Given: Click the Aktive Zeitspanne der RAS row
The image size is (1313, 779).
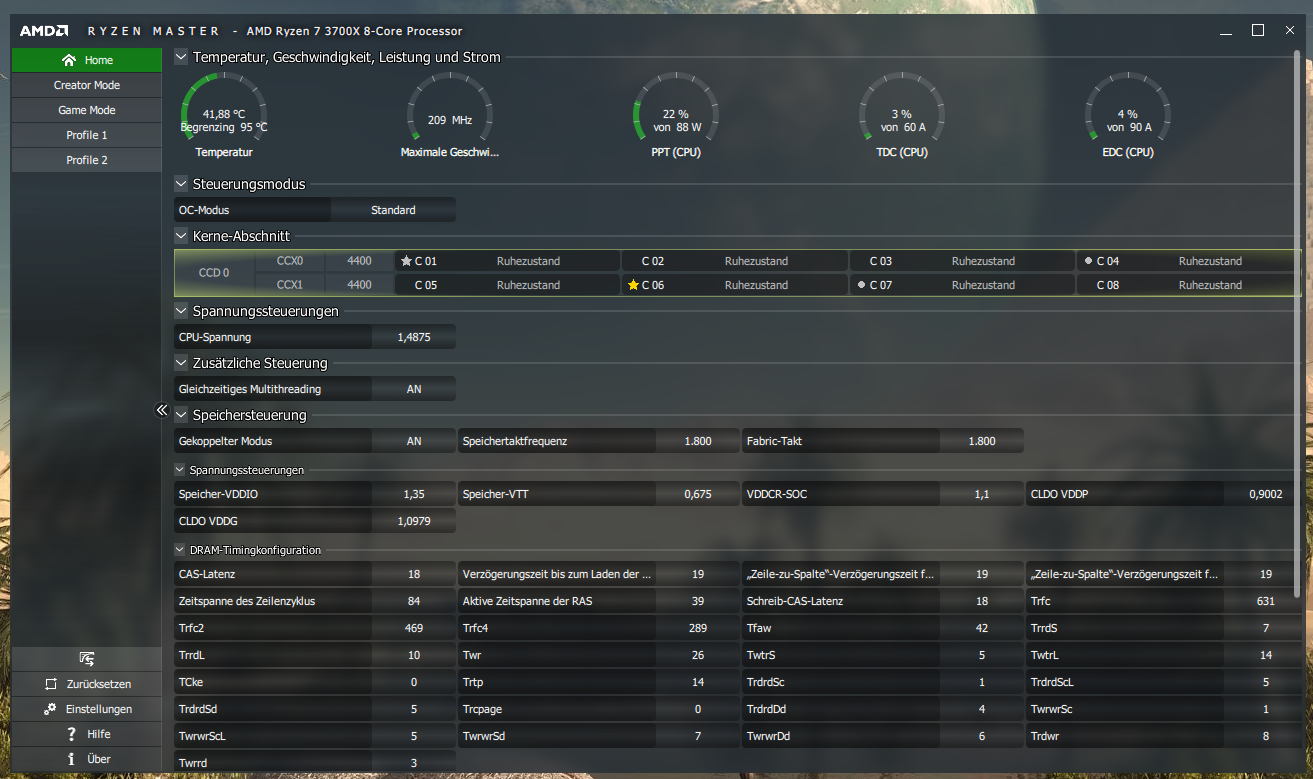Looking at the screenshot, I should (599, 601).
